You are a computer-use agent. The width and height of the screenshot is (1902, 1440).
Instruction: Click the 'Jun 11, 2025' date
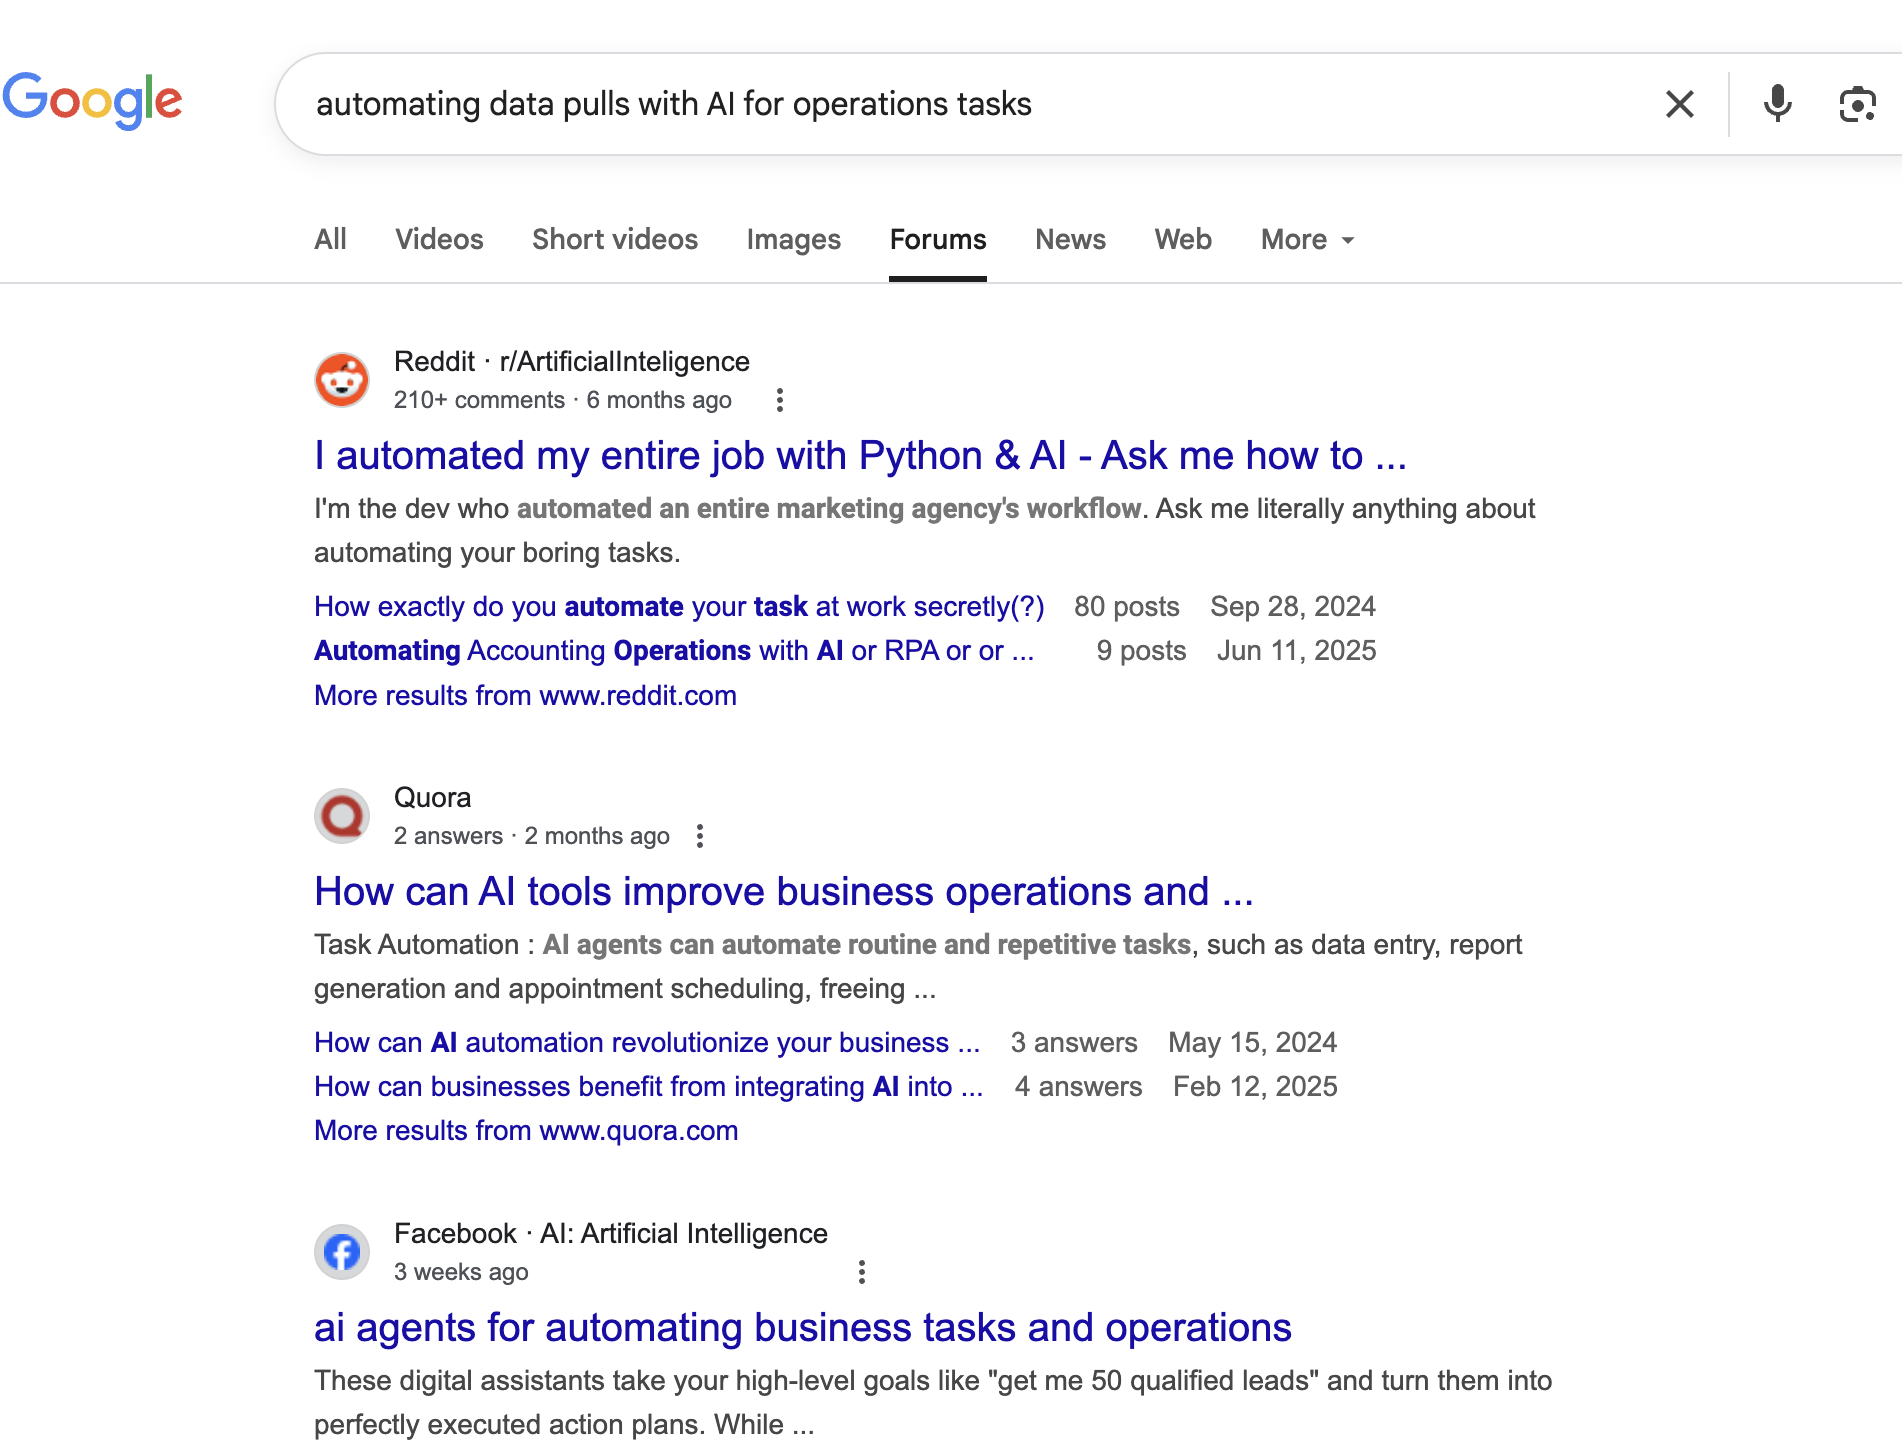[1297, 651]
